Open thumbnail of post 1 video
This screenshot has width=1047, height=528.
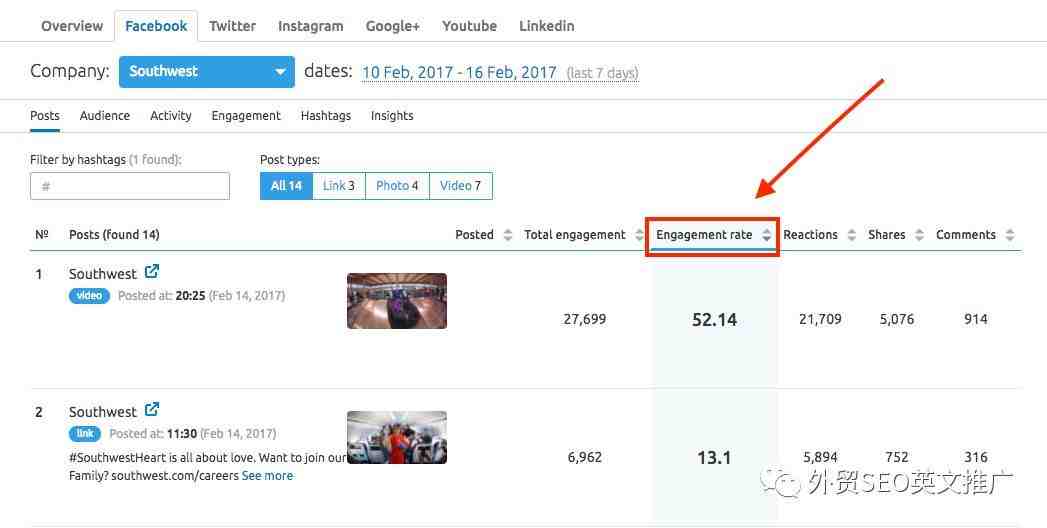pyautogui.click(x=397, y=301)
